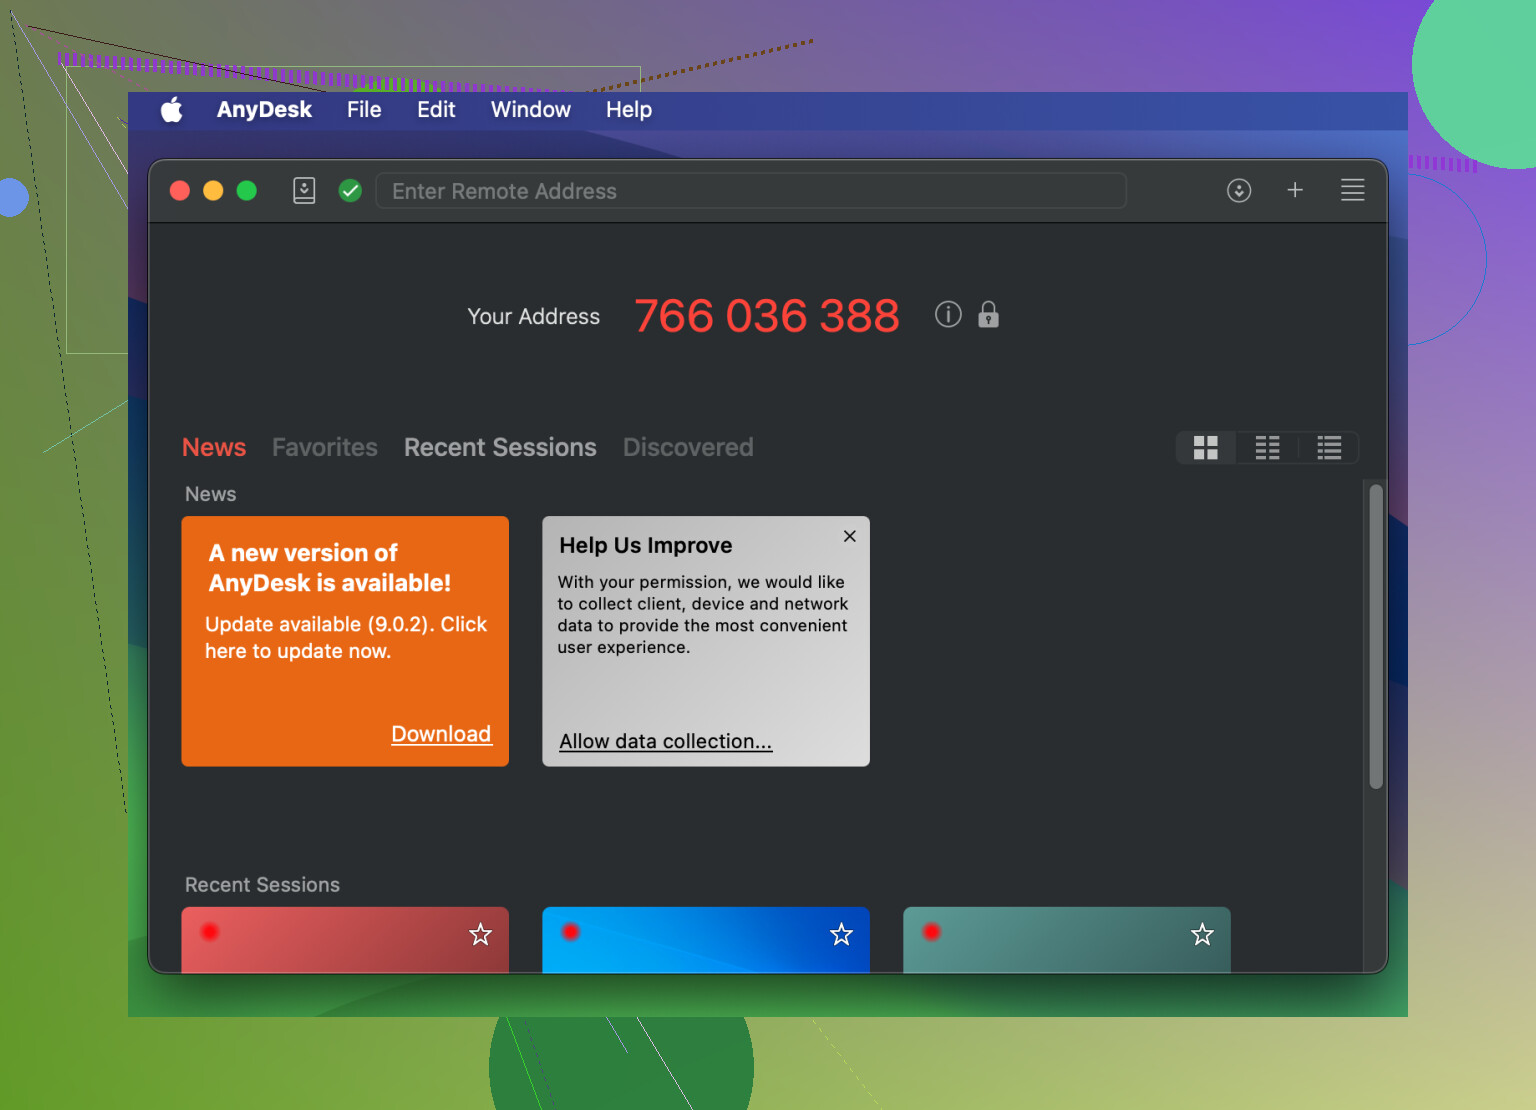Favorite the blue recent session card

coord(842,935)
